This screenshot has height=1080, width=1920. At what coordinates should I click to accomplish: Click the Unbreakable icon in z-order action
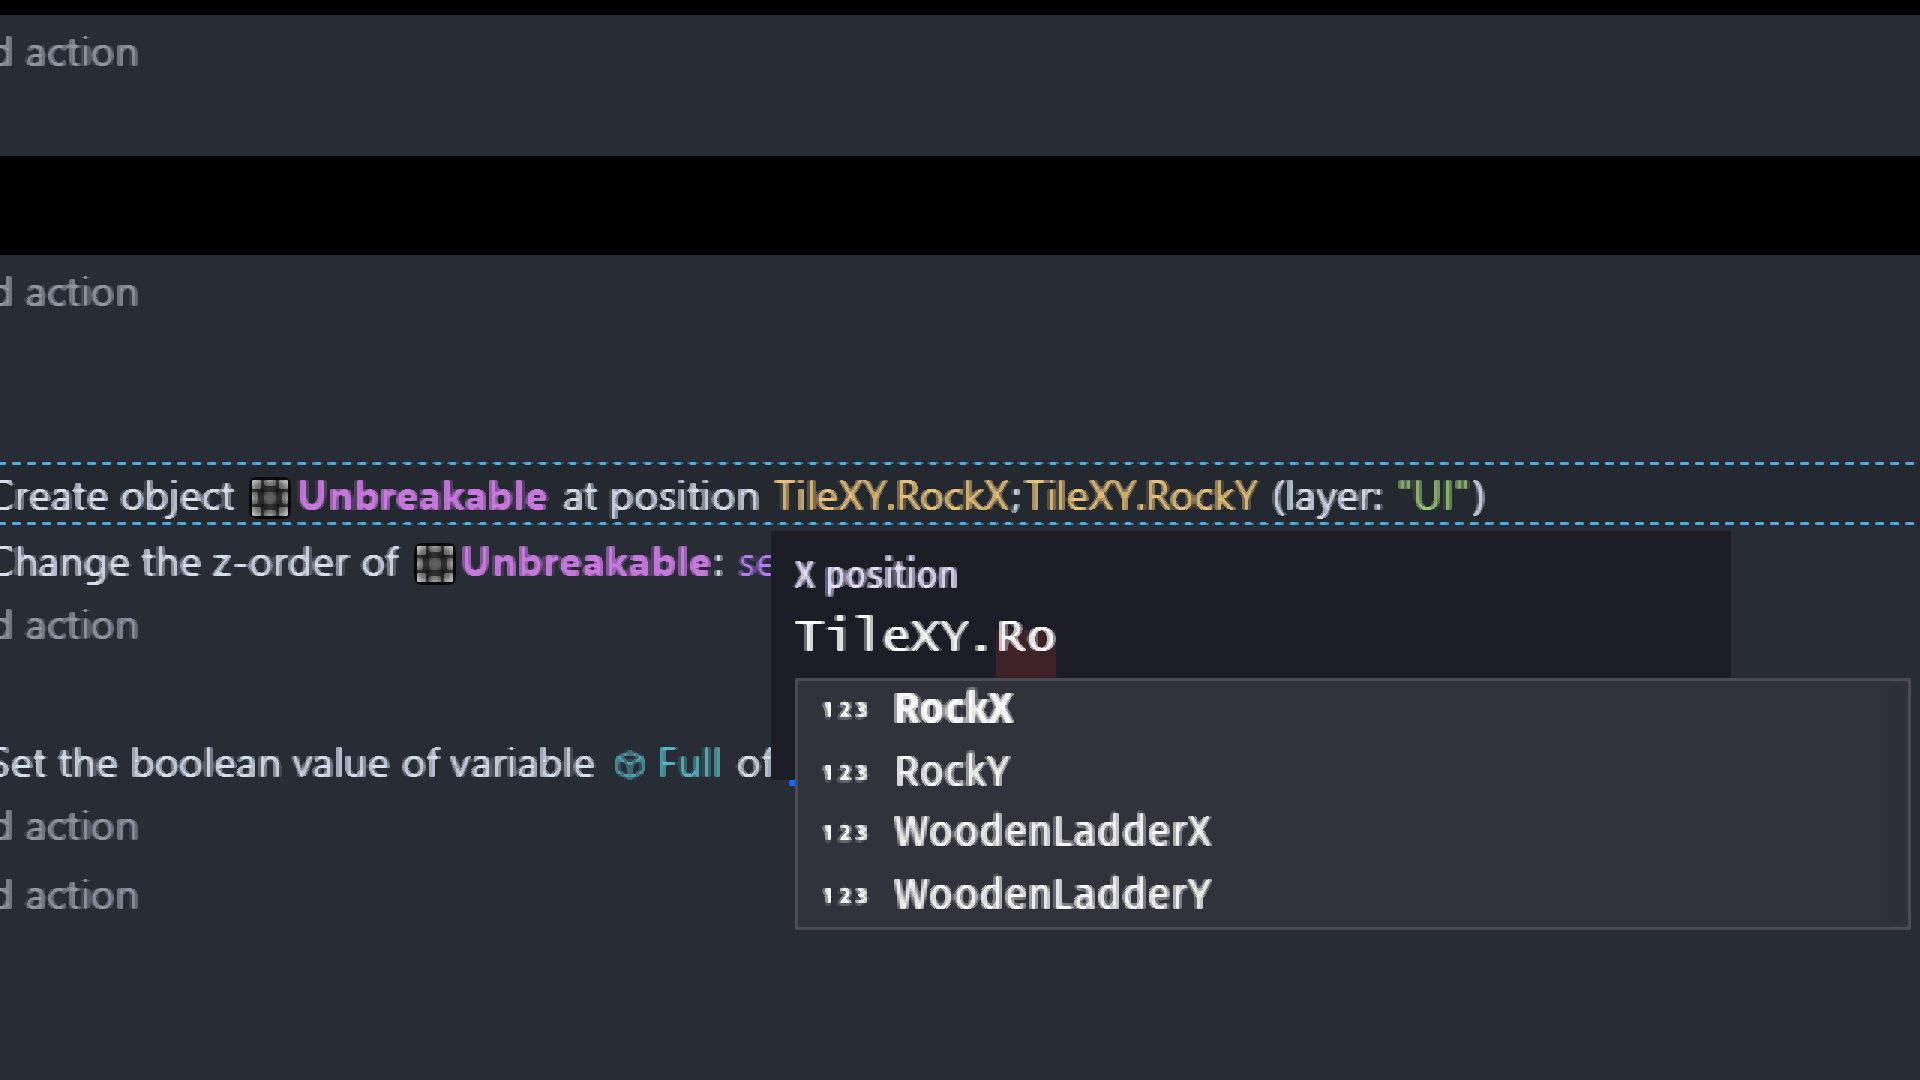(x=434, y=563)
